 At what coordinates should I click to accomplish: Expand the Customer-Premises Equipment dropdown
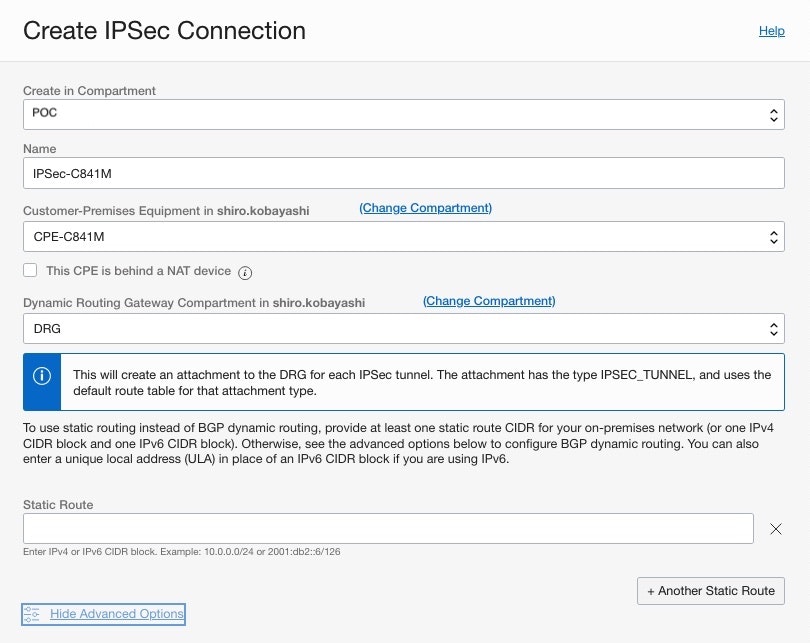[x=403, y=237]
